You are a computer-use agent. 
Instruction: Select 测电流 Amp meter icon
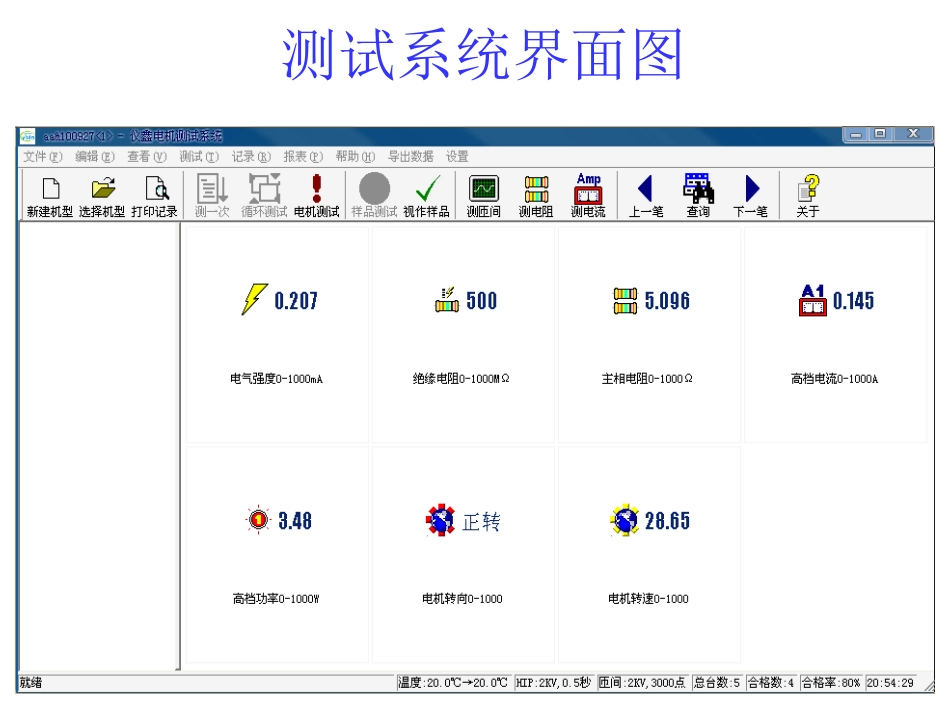coord(588,188)
